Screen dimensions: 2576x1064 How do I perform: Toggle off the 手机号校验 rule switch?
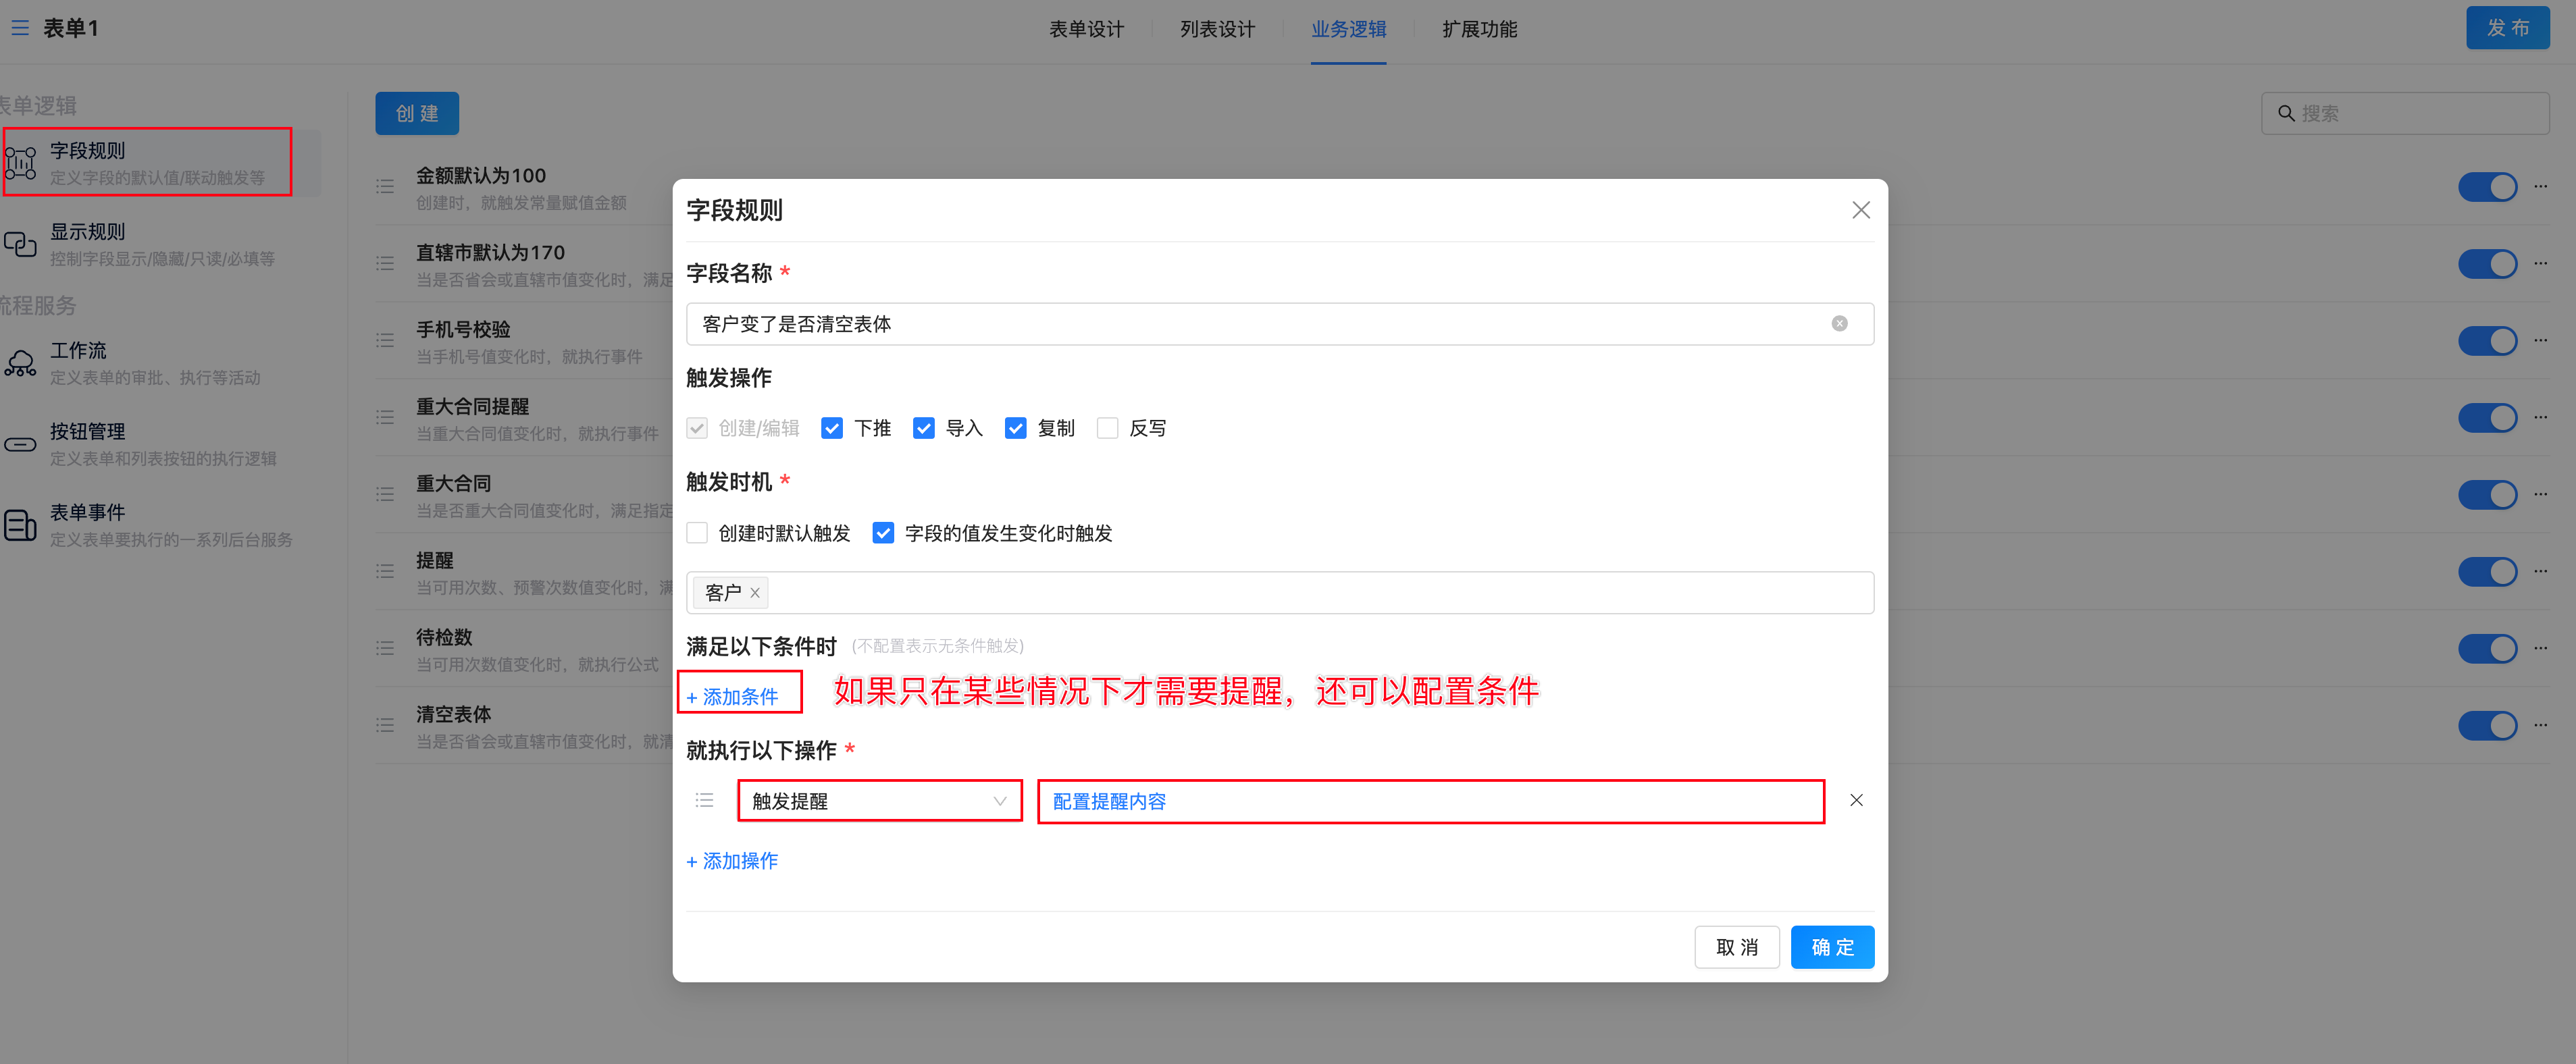pos(2487,341)
